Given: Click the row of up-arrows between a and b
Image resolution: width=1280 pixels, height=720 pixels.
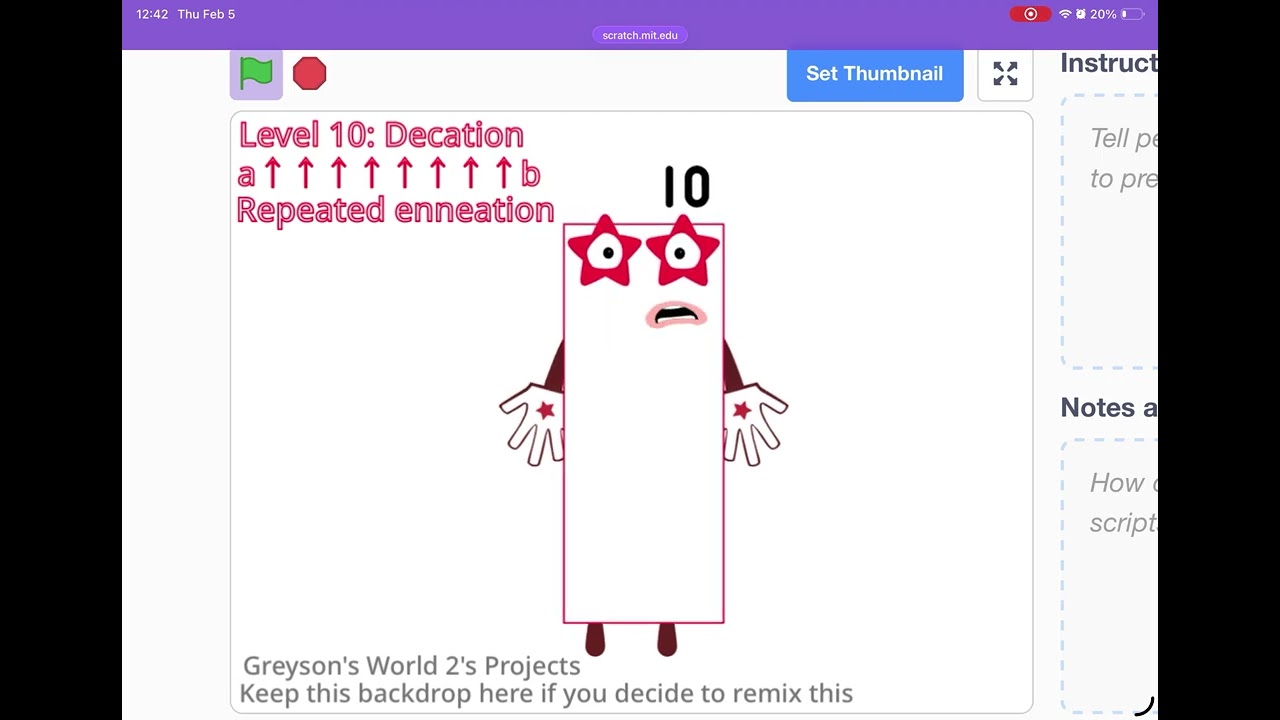Looking at the screenshot, I should coord(388,174).
